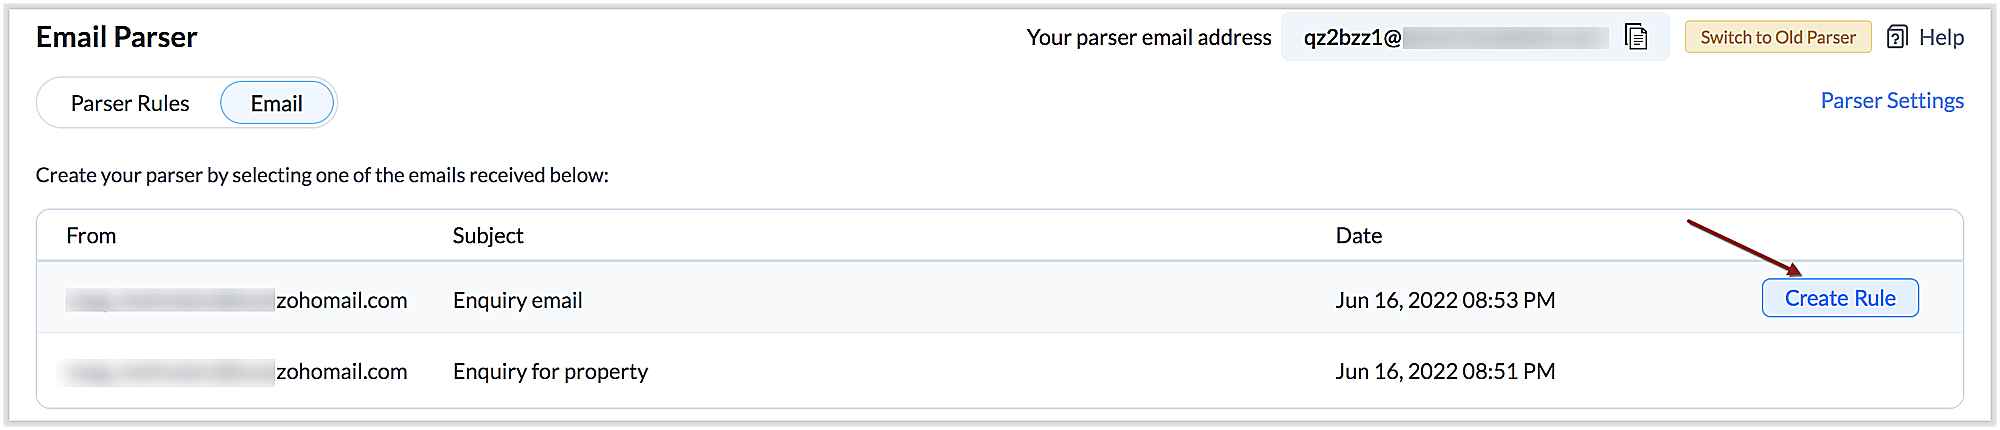
Task: Select the "Enquiry for property" subject
Action: click(x=550, y=371)
